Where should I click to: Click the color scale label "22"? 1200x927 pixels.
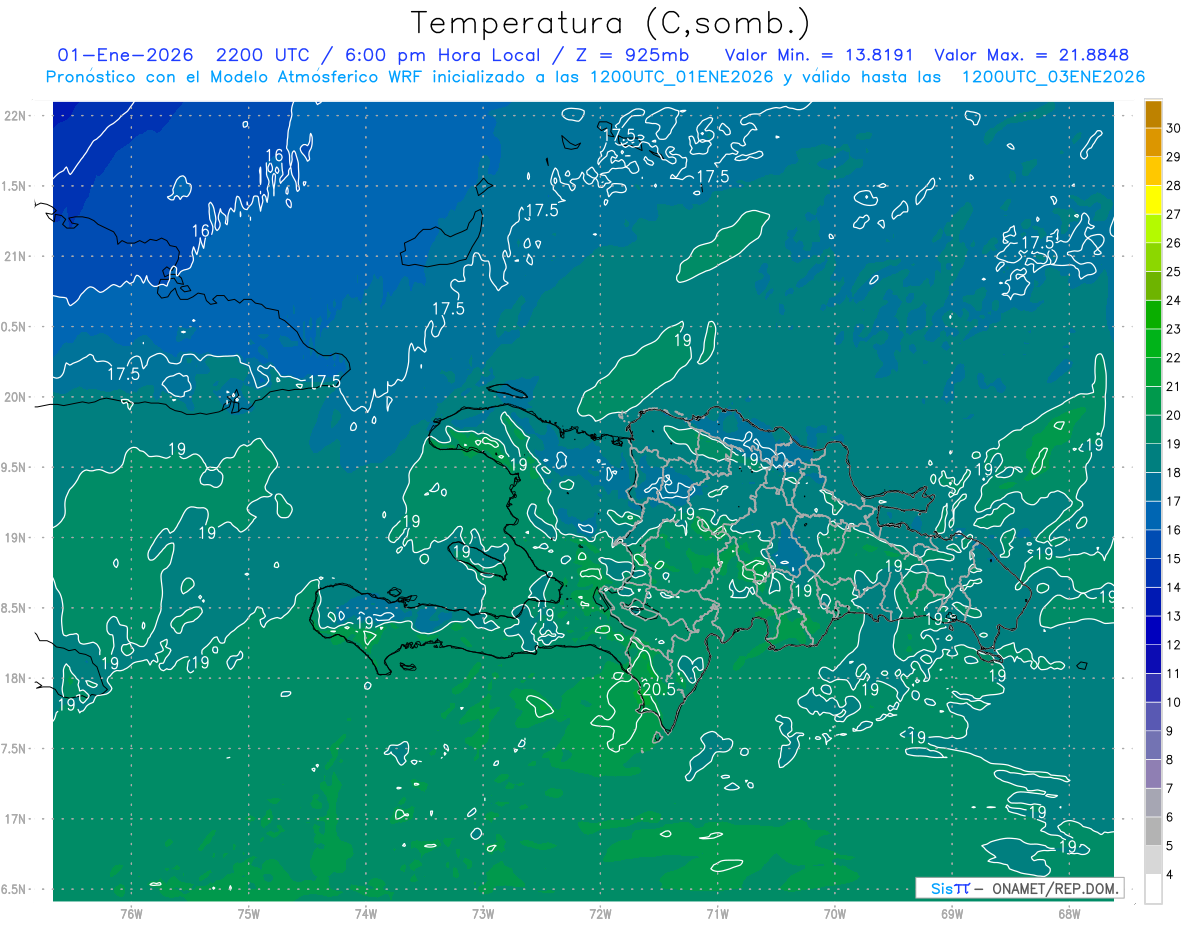coord(1174,358)
